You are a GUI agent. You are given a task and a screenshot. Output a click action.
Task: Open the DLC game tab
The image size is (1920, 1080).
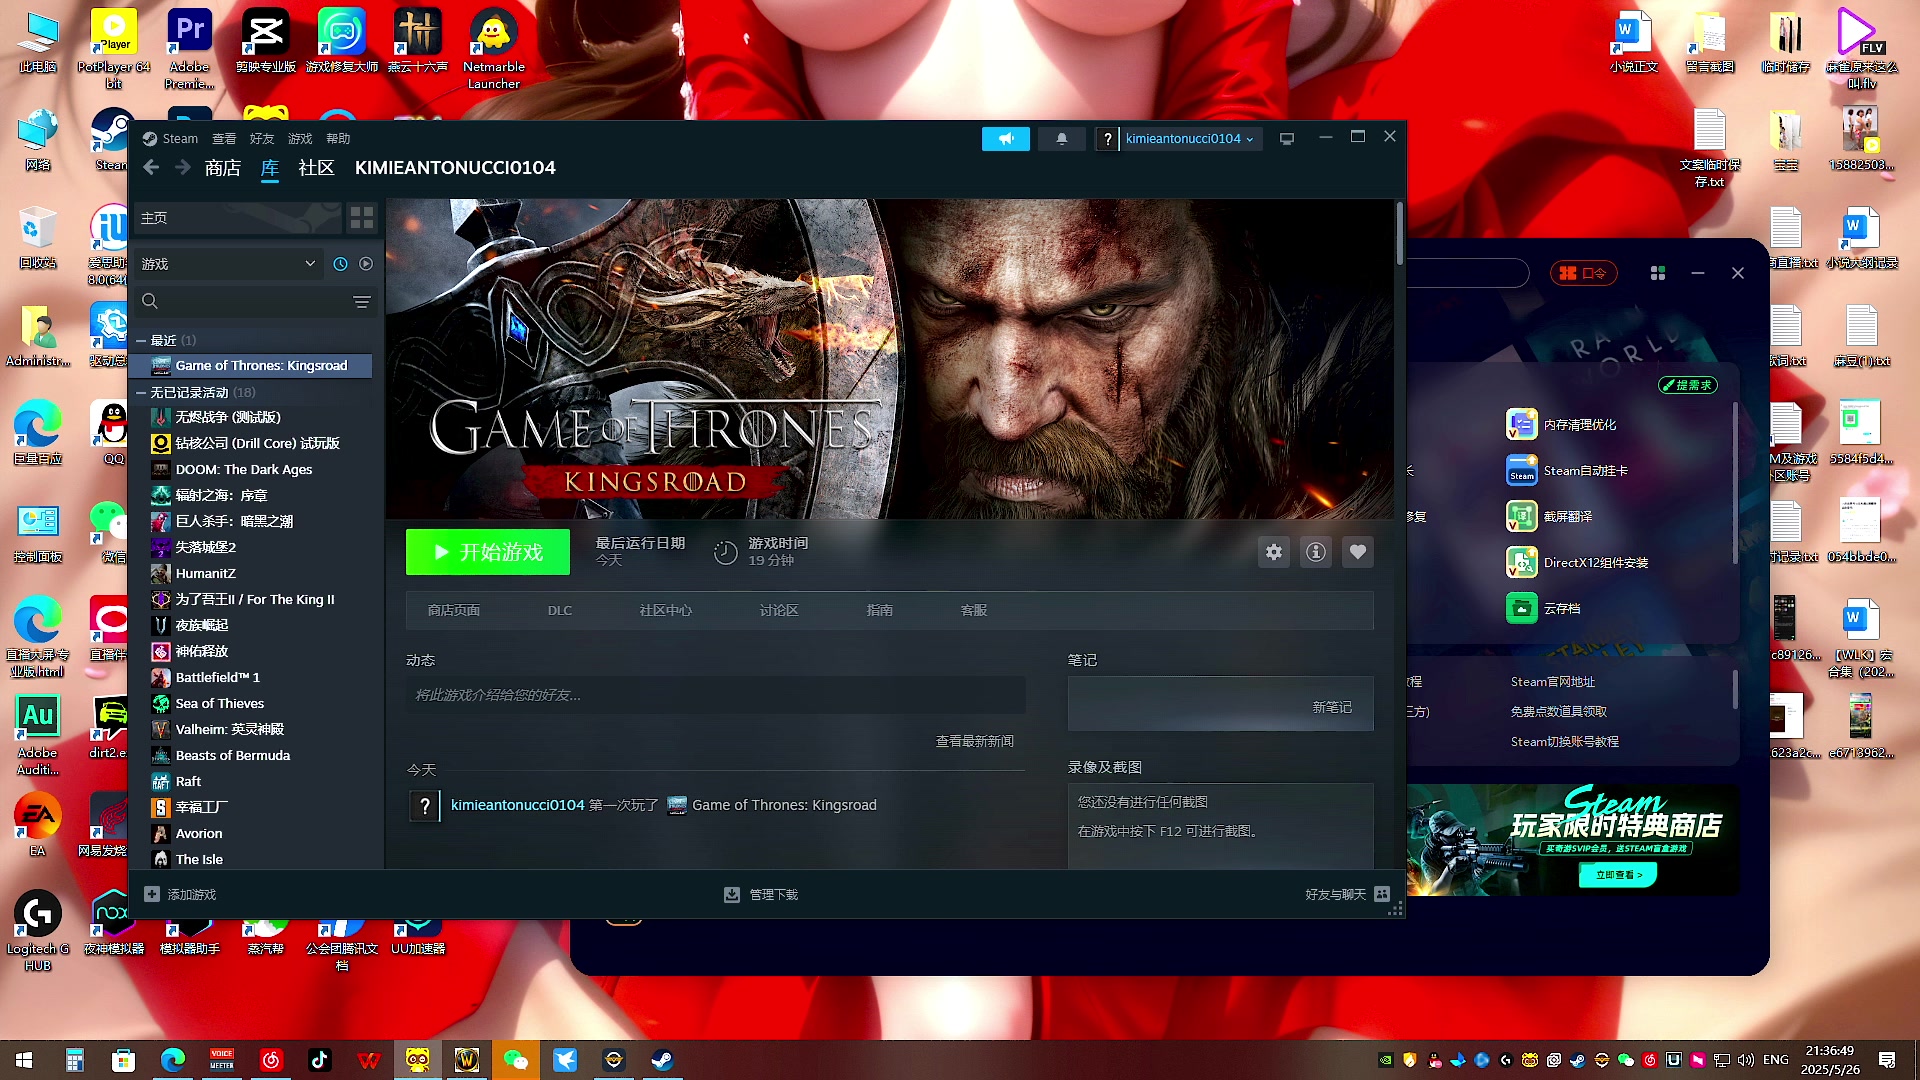coord(560,610)
